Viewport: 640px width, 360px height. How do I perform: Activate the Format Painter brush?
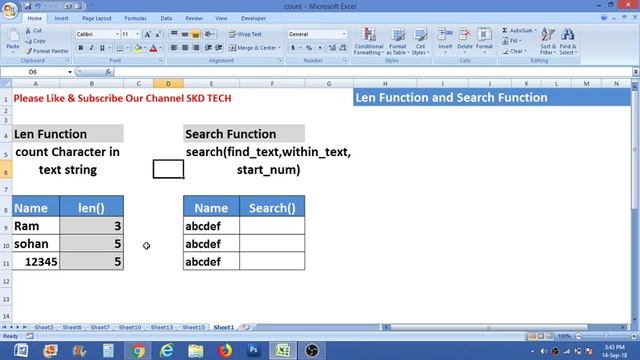(46, 51)
